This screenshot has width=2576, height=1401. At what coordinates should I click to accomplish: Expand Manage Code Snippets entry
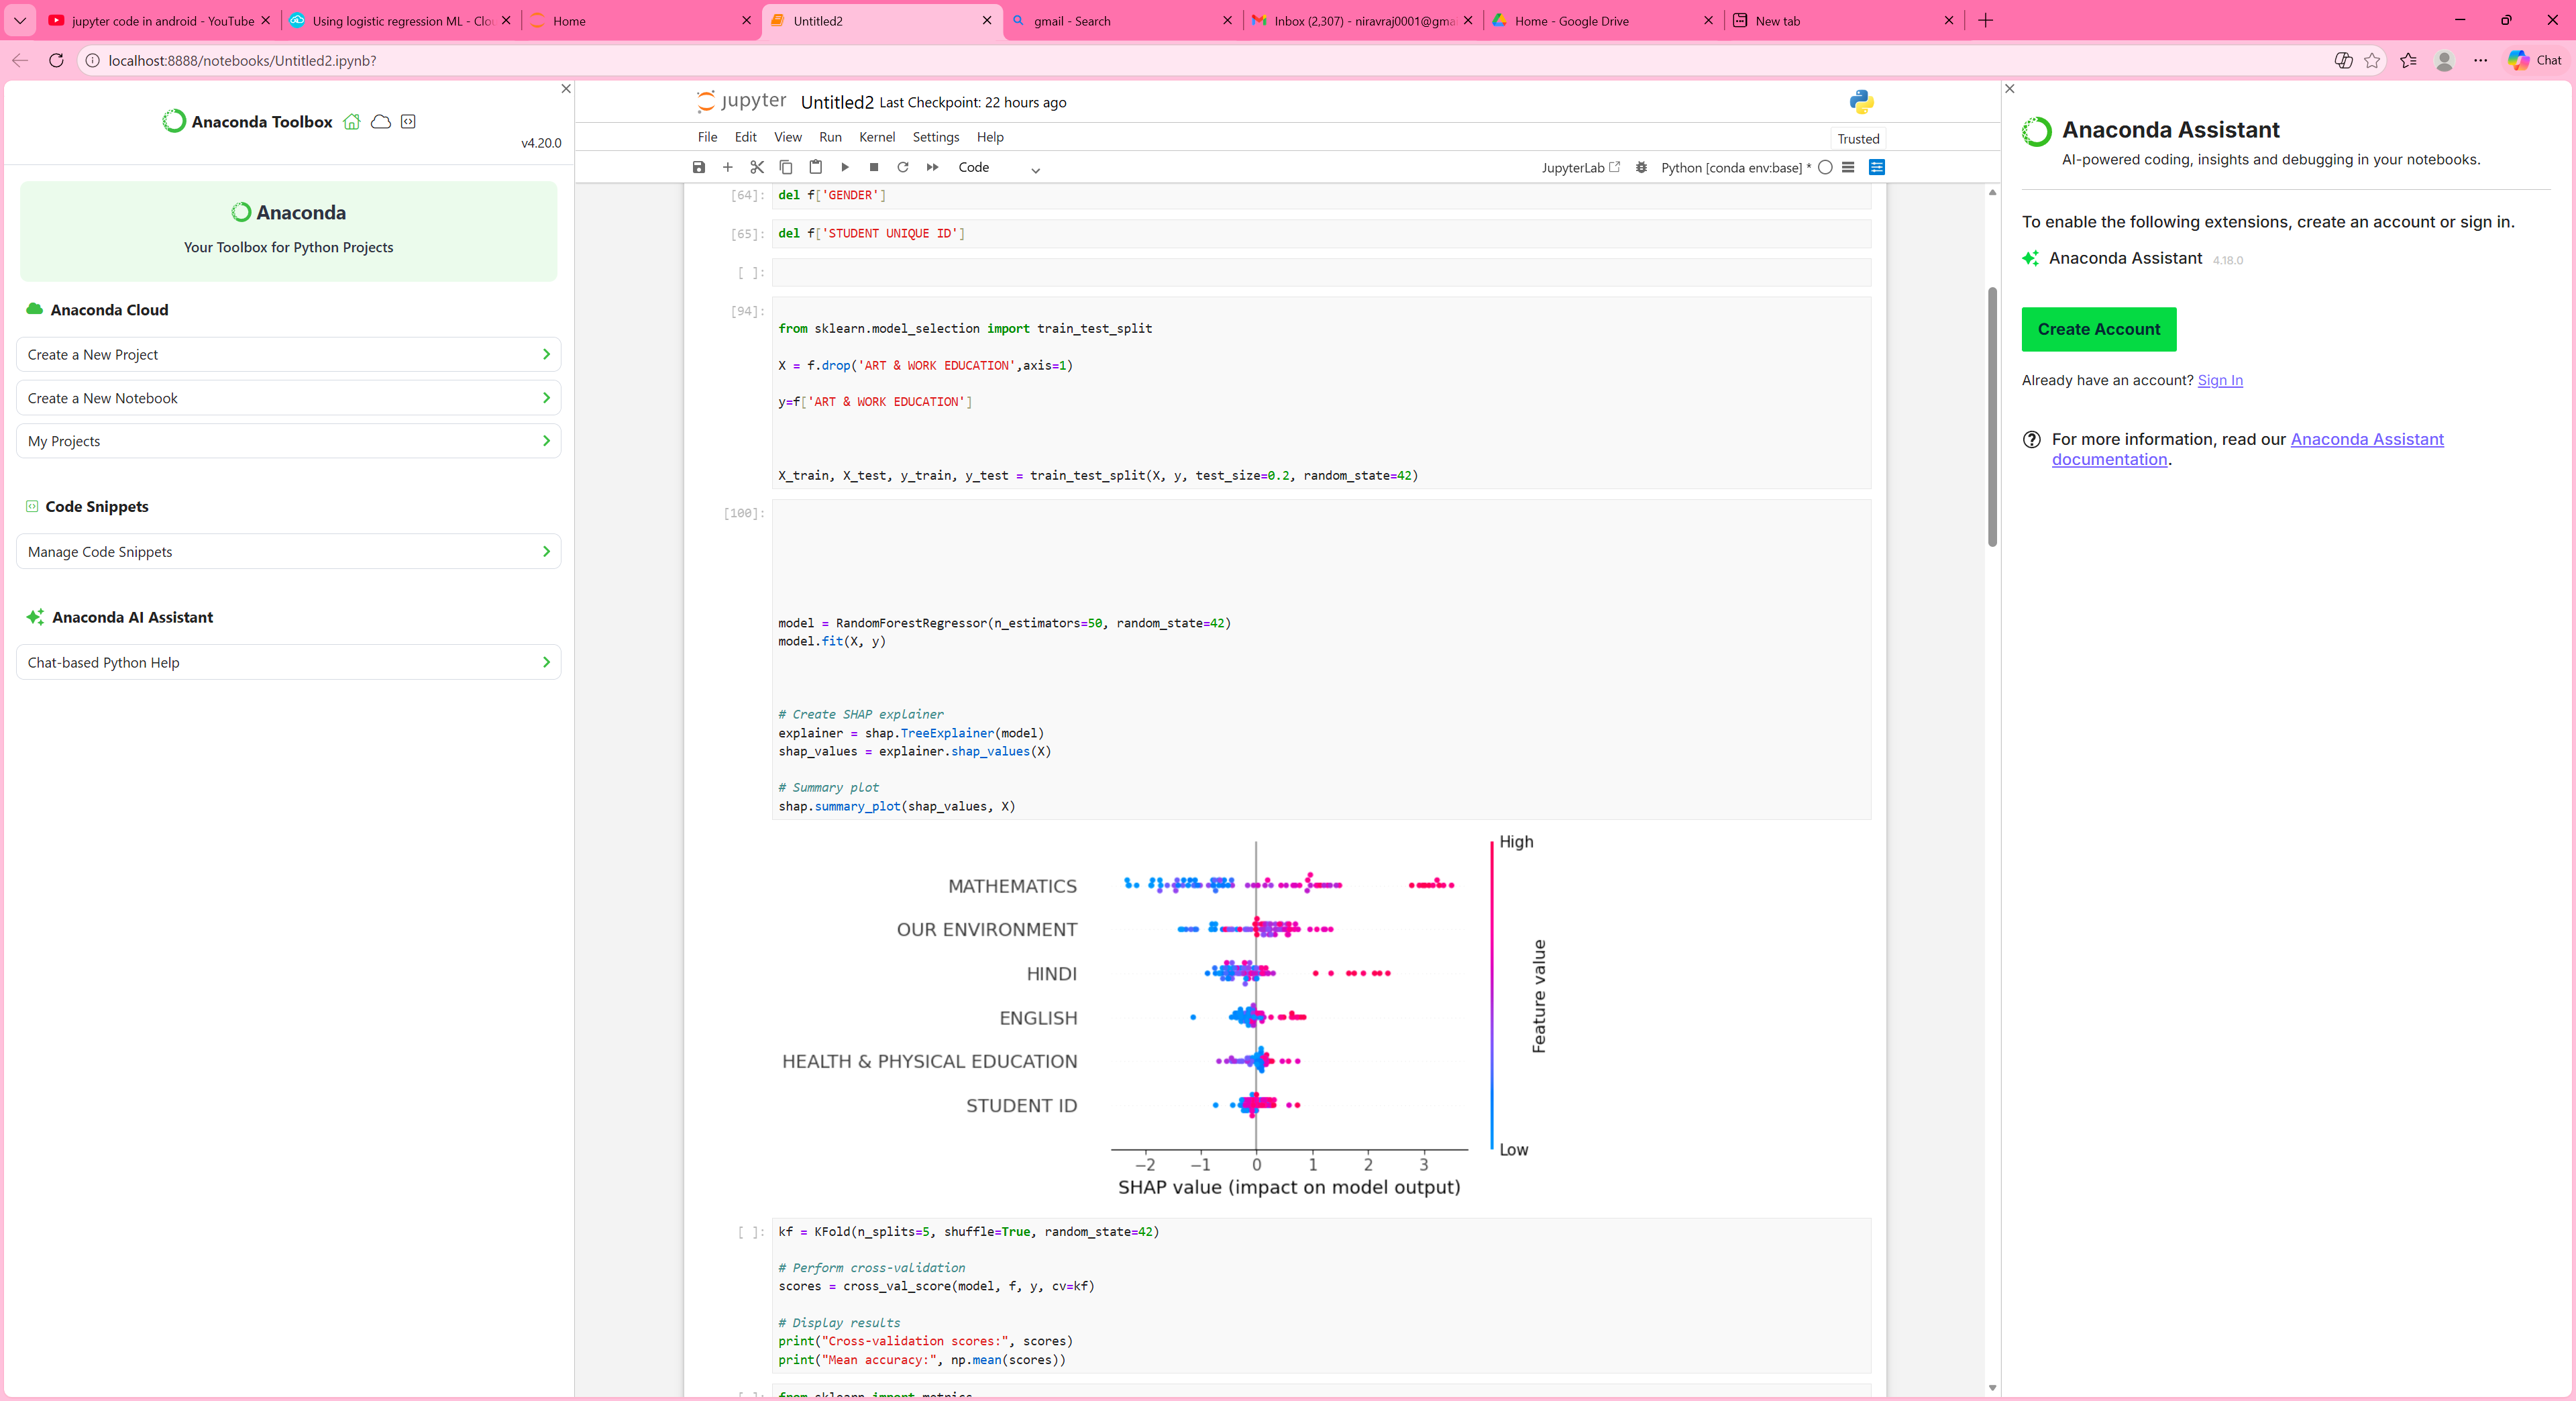288,551
